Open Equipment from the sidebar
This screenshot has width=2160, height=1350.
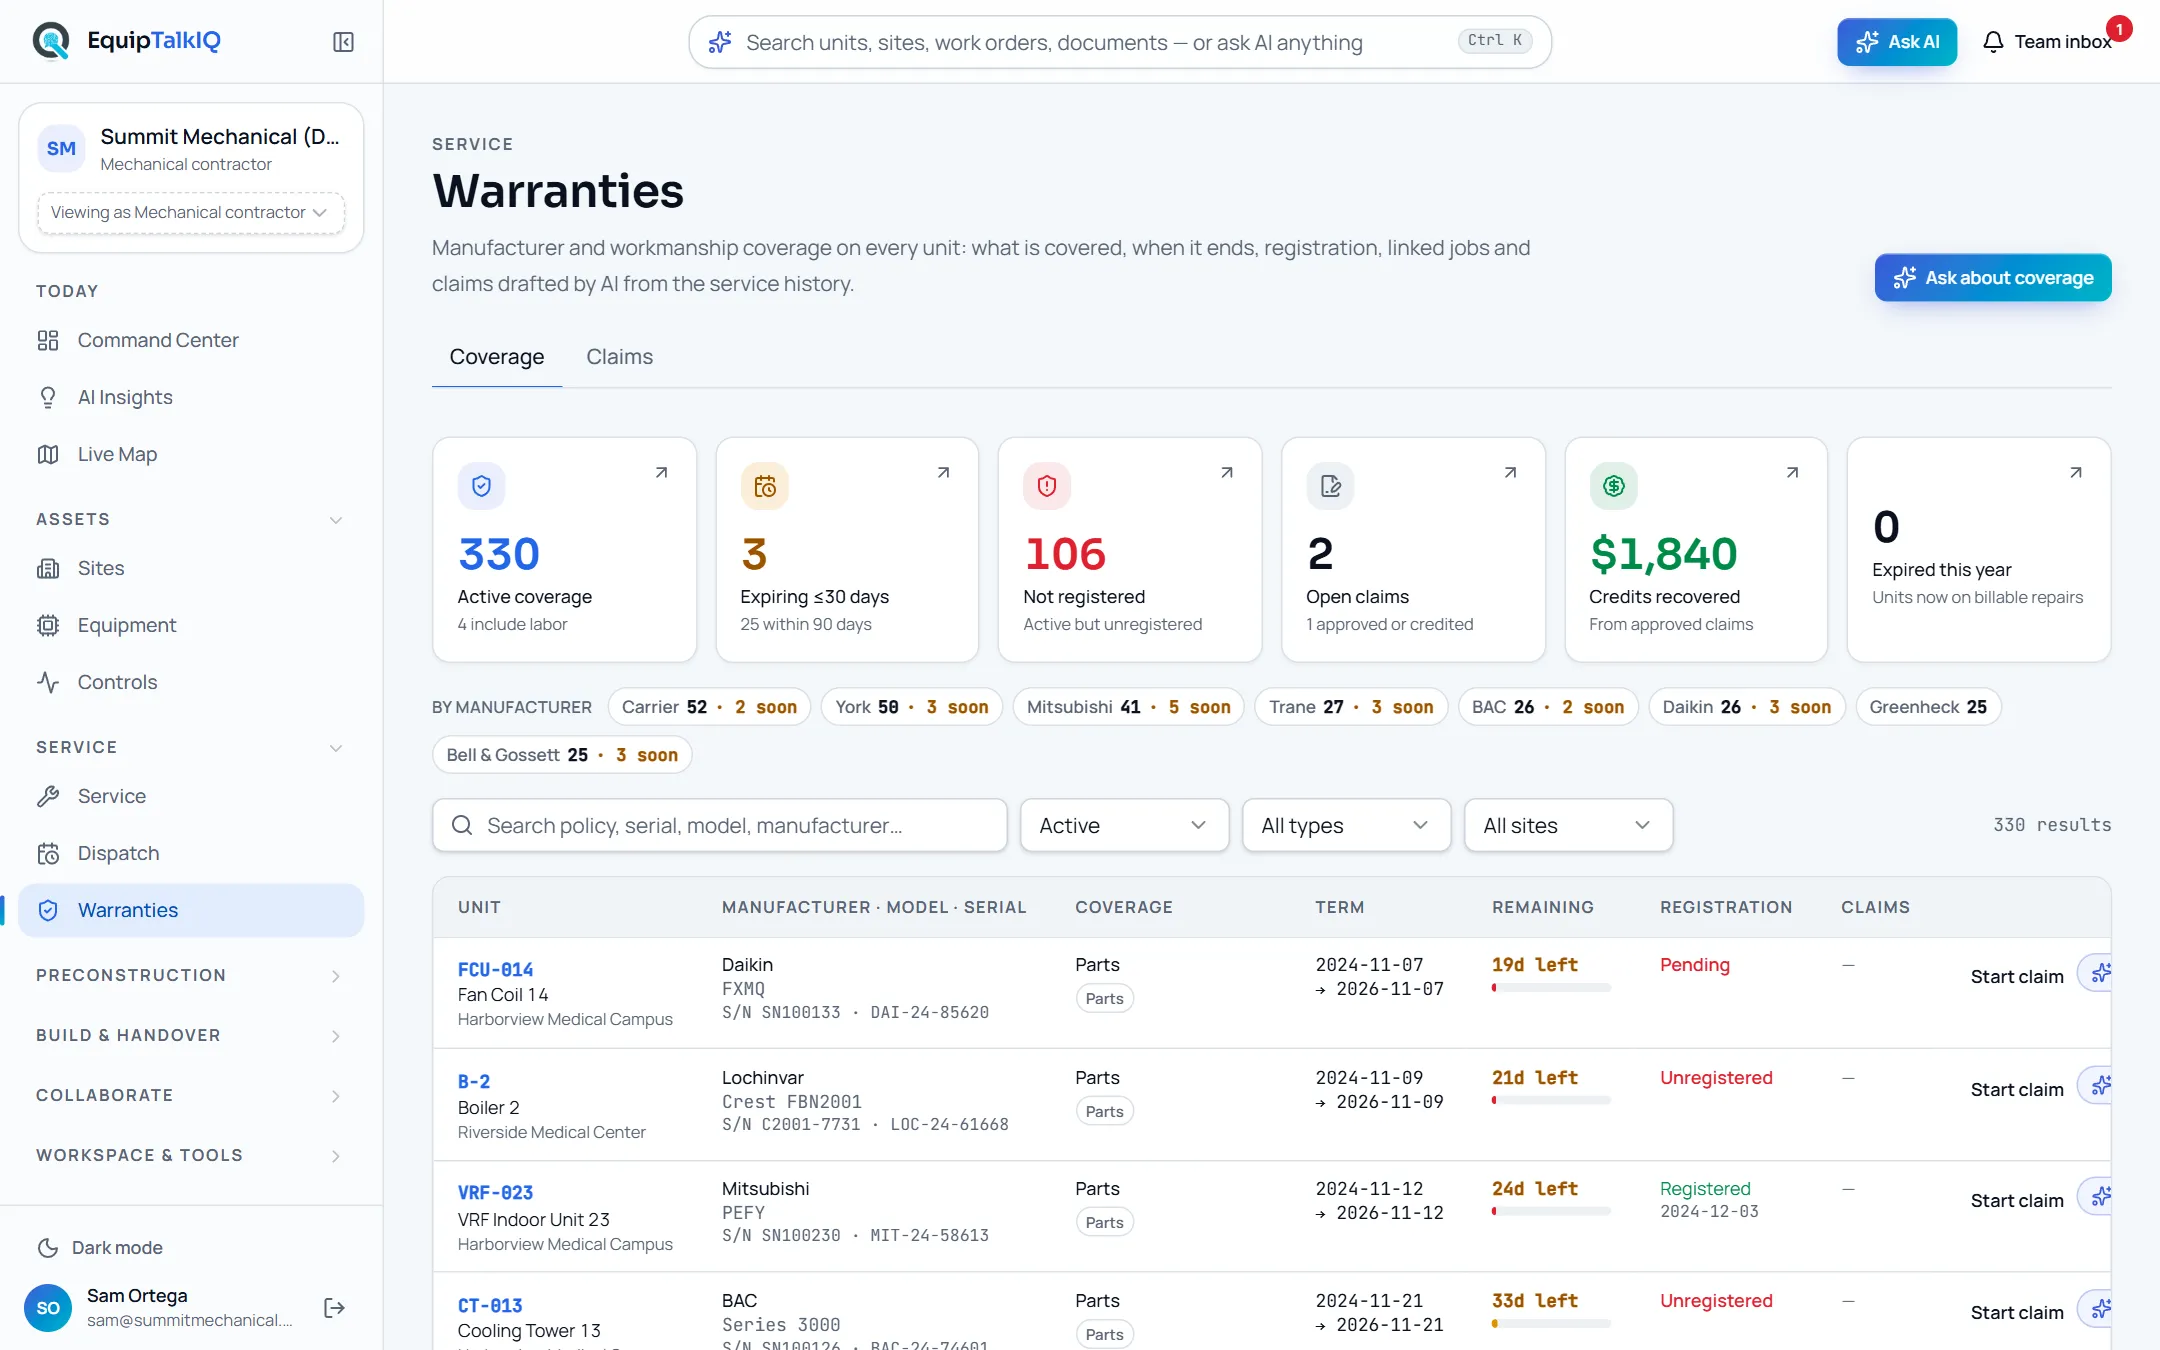(190, 625)
